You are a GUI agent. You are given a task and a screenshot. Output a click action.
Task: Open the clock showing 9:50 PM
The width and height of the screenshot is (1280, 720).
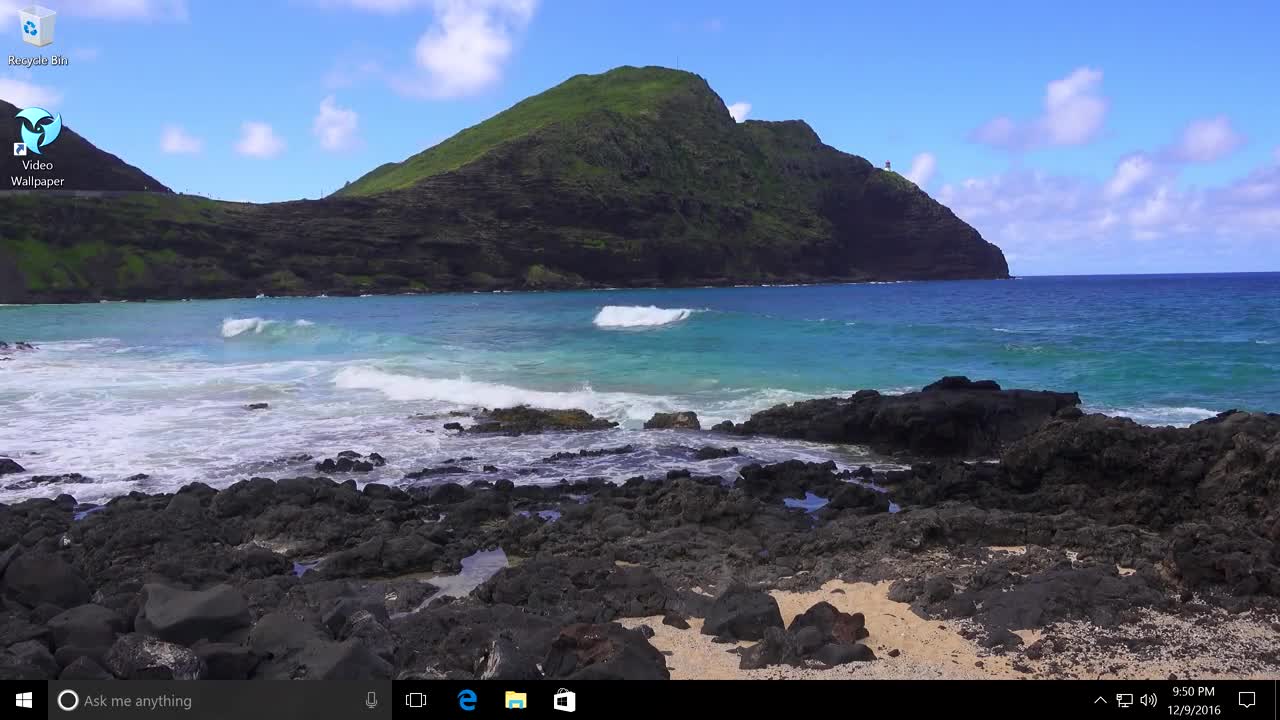(1191, 692)
